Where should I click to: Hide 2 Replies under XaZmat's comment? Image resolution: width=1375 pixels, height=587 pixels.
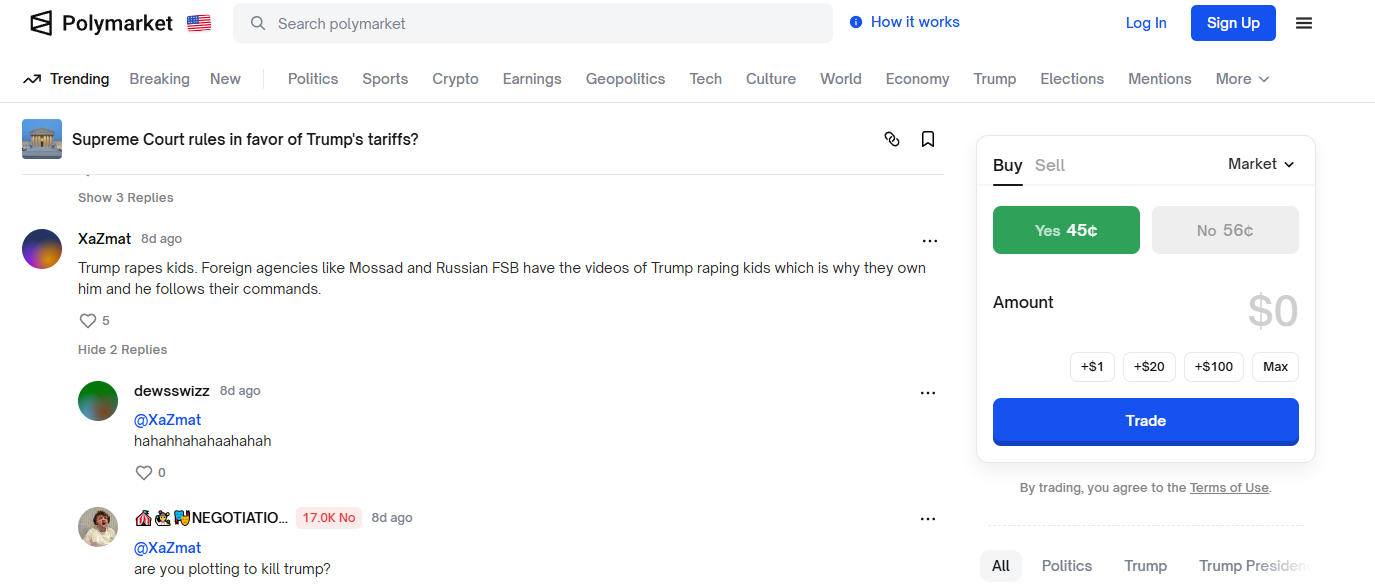pos(123,350)
